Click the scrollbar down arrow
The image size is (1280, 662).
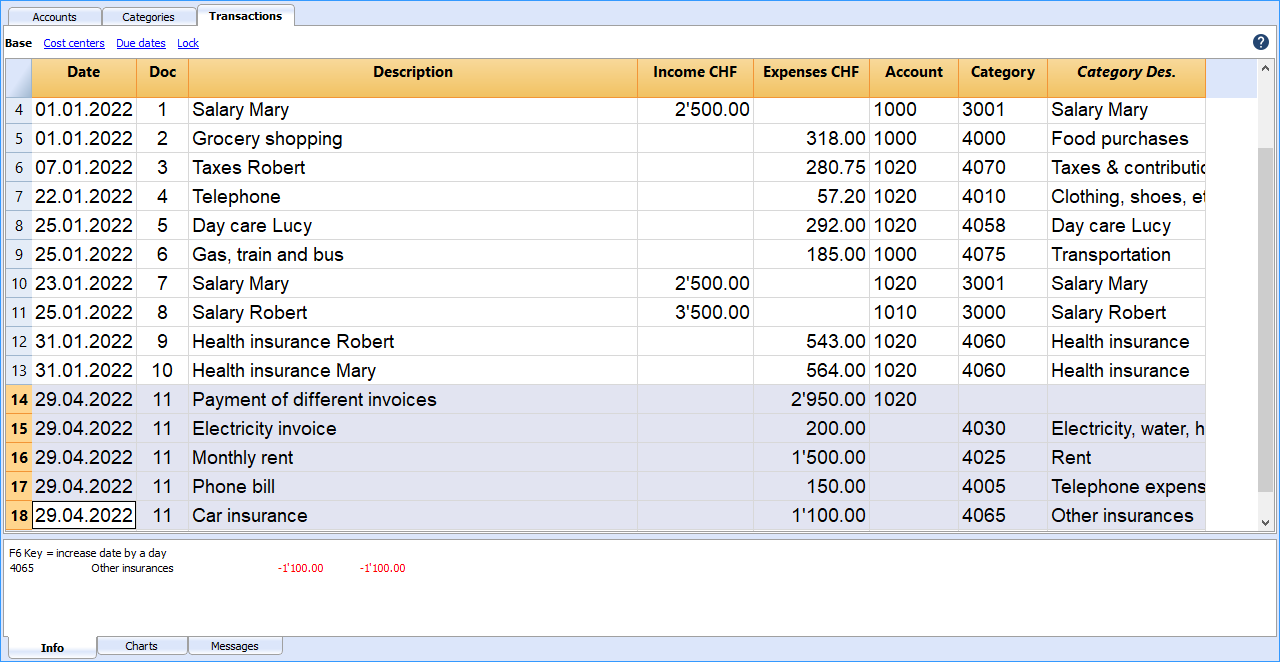1266,522
